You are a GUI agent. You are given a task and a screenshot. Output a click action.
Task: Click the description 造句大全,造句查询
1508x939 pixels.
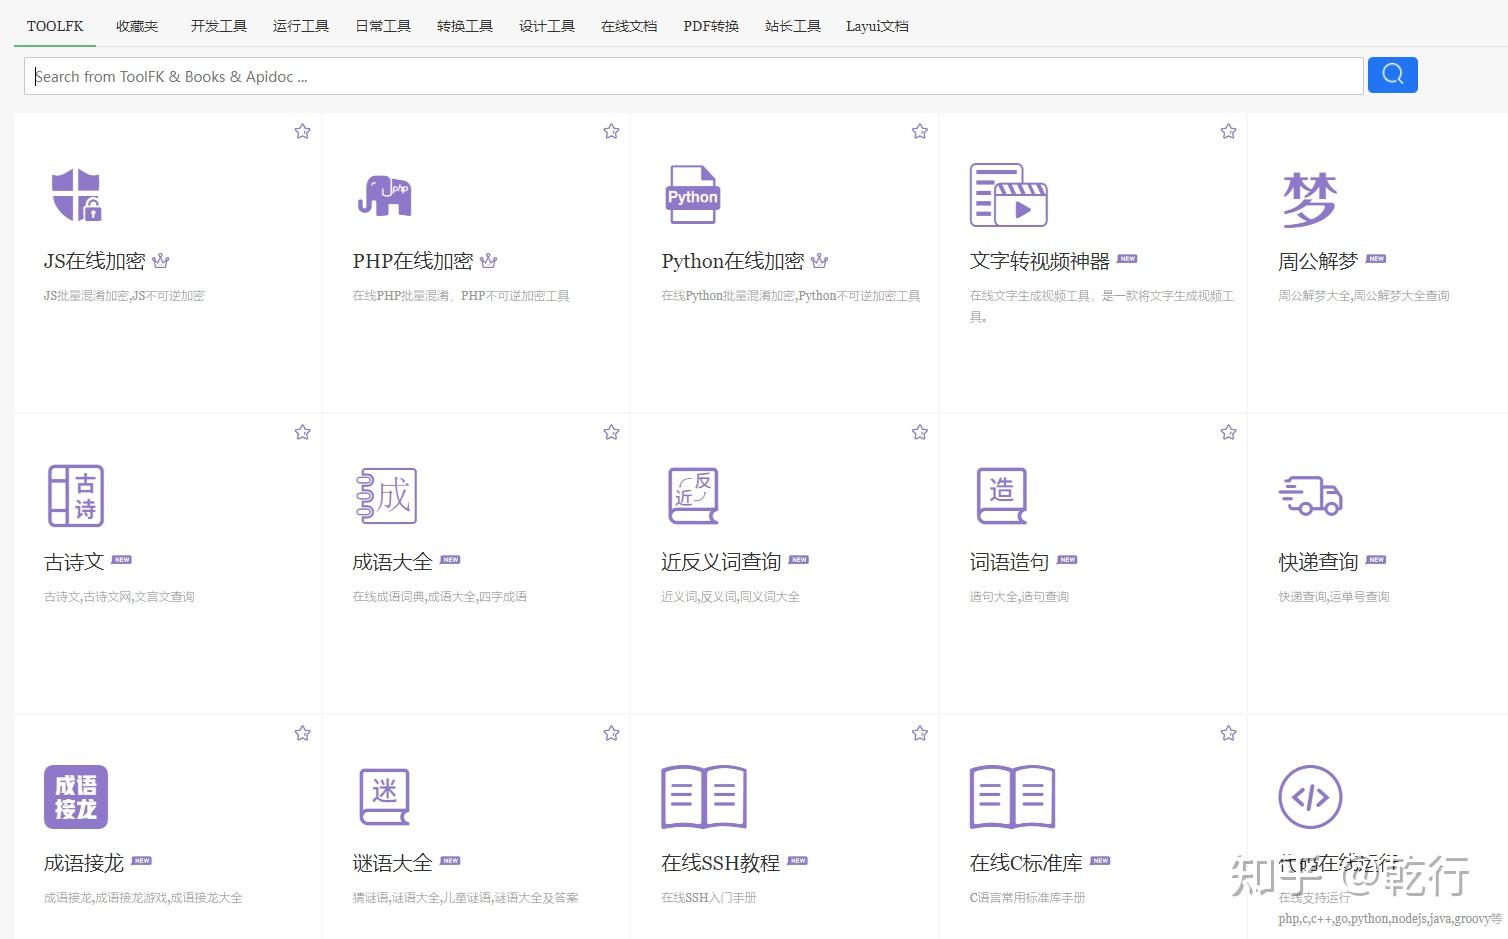click(x=1019, y=597)
